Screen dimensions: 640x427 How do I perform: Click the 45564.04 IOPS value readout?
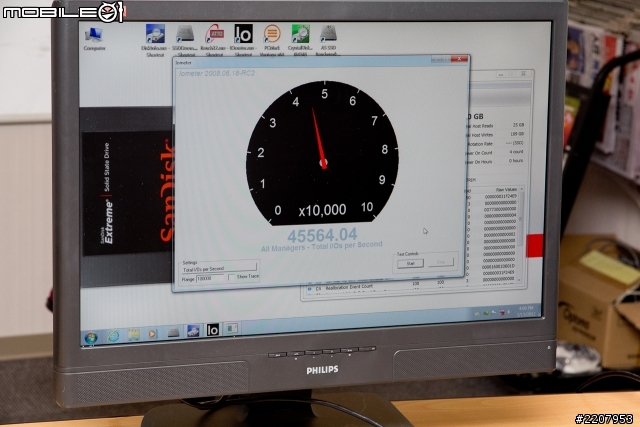pyautogui.click(x=322, y=235)
